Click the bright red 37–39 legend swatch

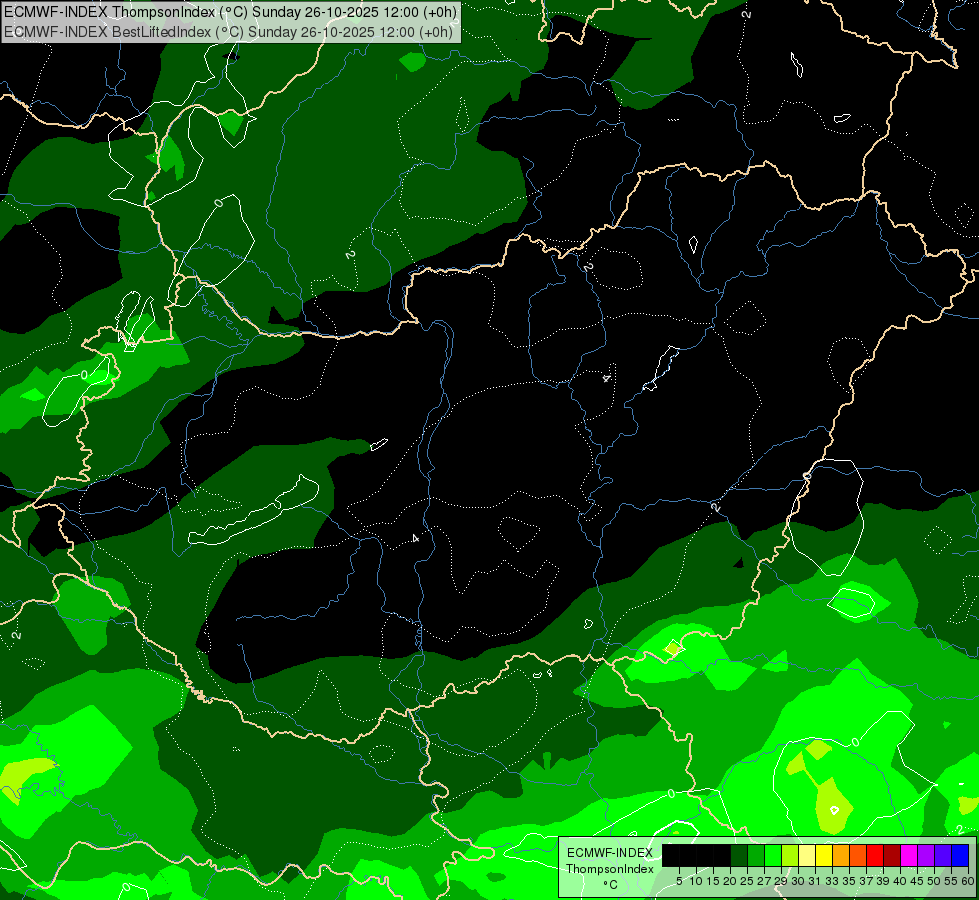875,855
